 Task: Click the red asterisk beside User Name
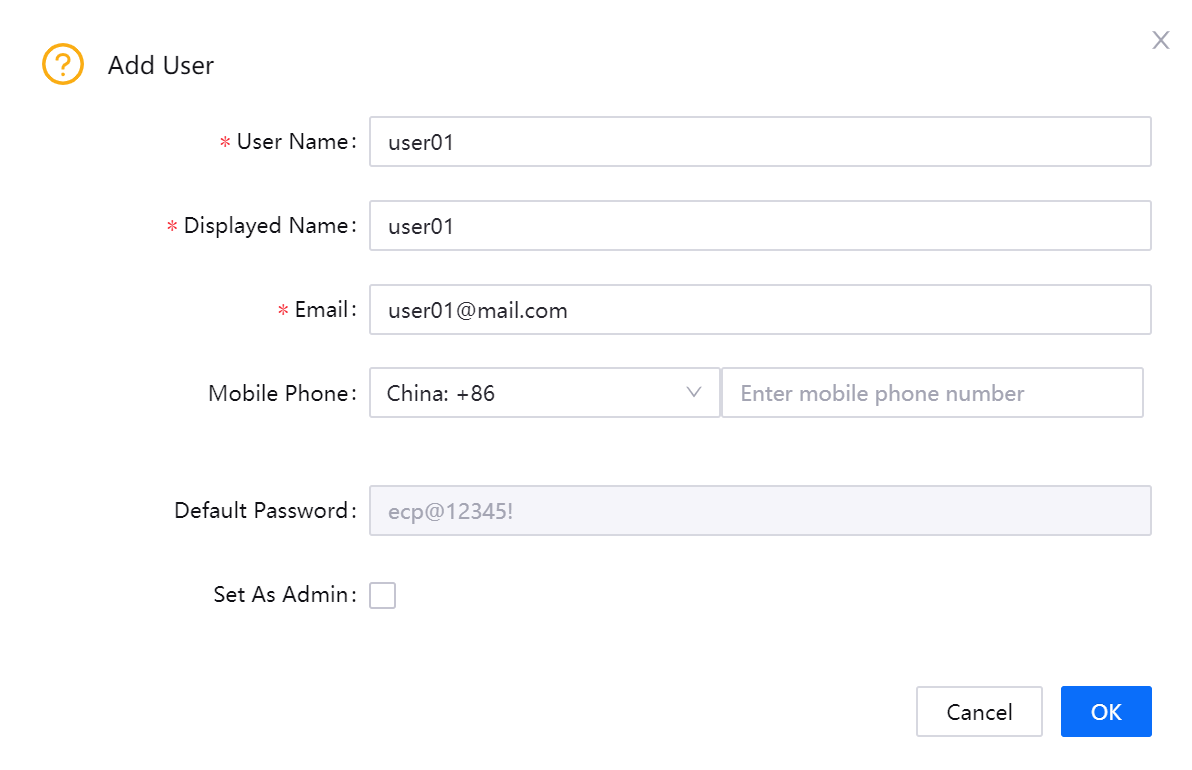tap(225, 143)
